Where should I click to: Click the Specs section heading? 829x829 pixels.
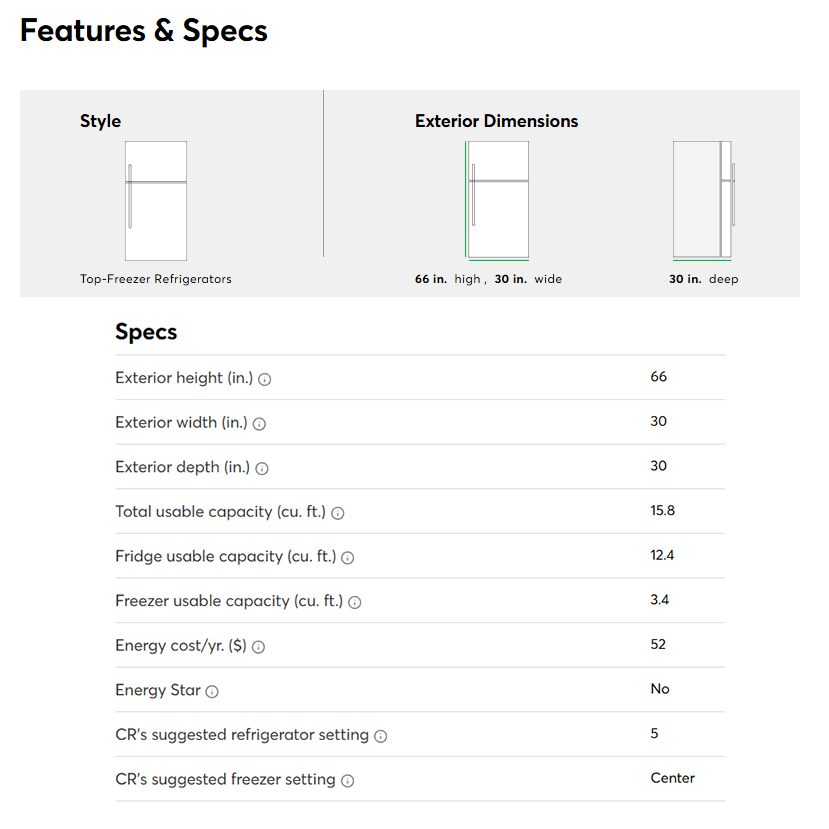146,332
